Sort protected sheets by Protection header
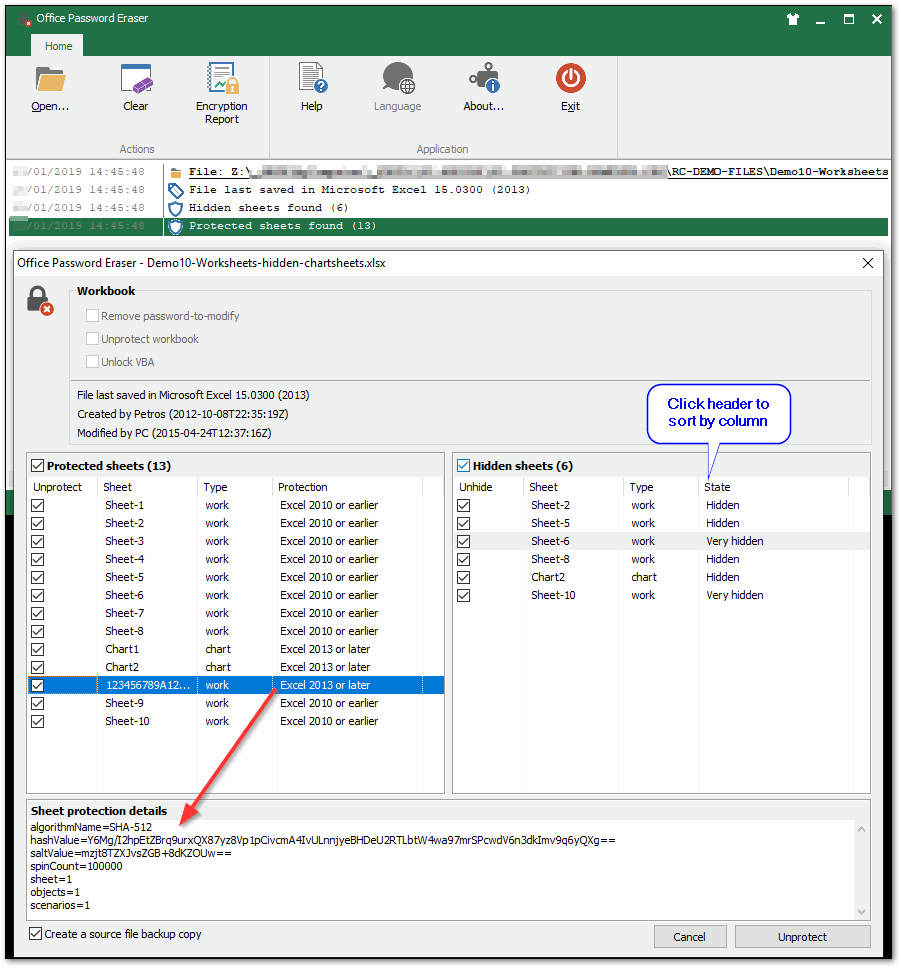 click(348, 487)
